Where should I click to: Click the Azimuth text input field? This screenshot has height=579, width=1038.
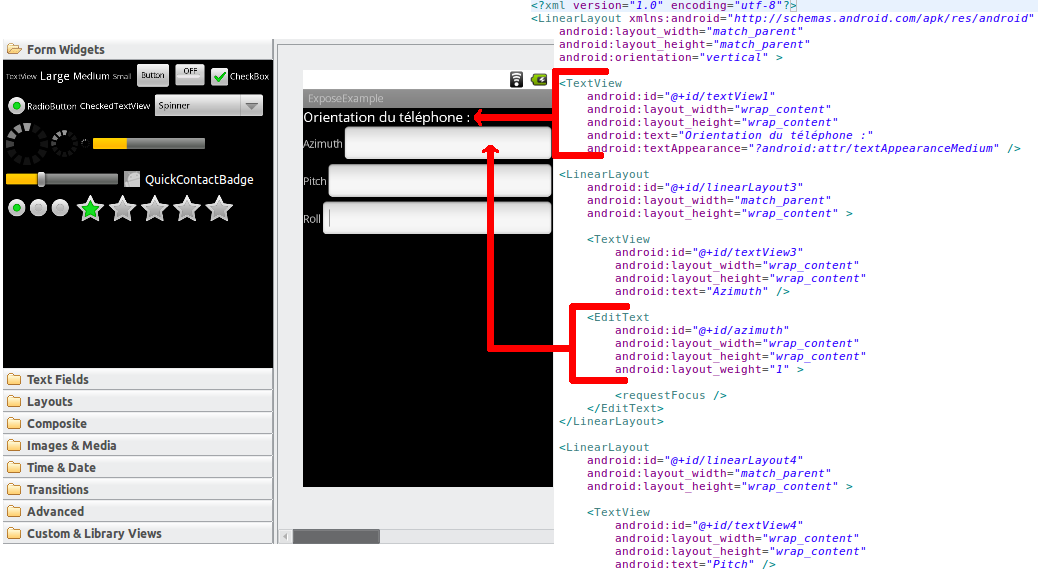pos(447,144)
